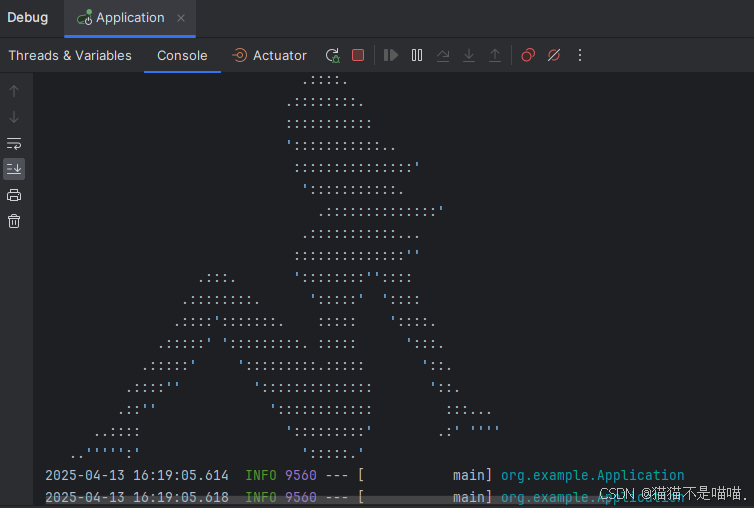Switch to Threads & Variables tab
The height and width of the screenshot is (508, 754).
[70, 55]
